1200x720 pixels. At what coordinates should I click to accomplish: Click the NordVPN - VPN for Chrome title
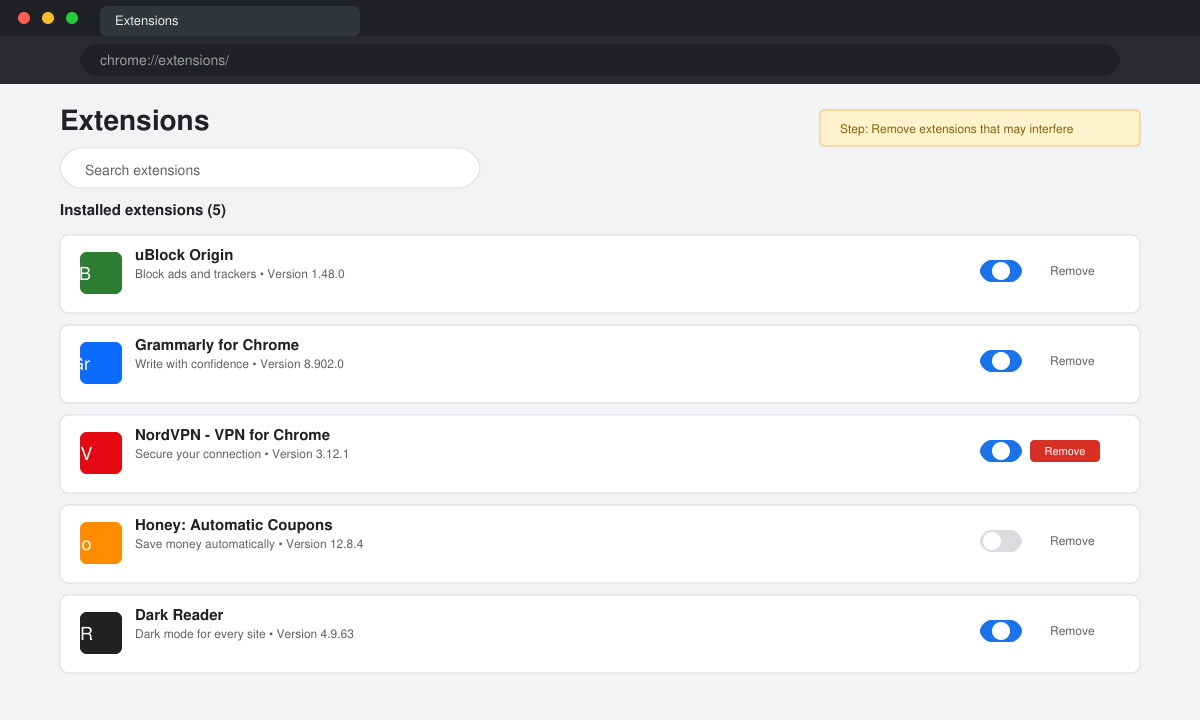coord(232,435)
